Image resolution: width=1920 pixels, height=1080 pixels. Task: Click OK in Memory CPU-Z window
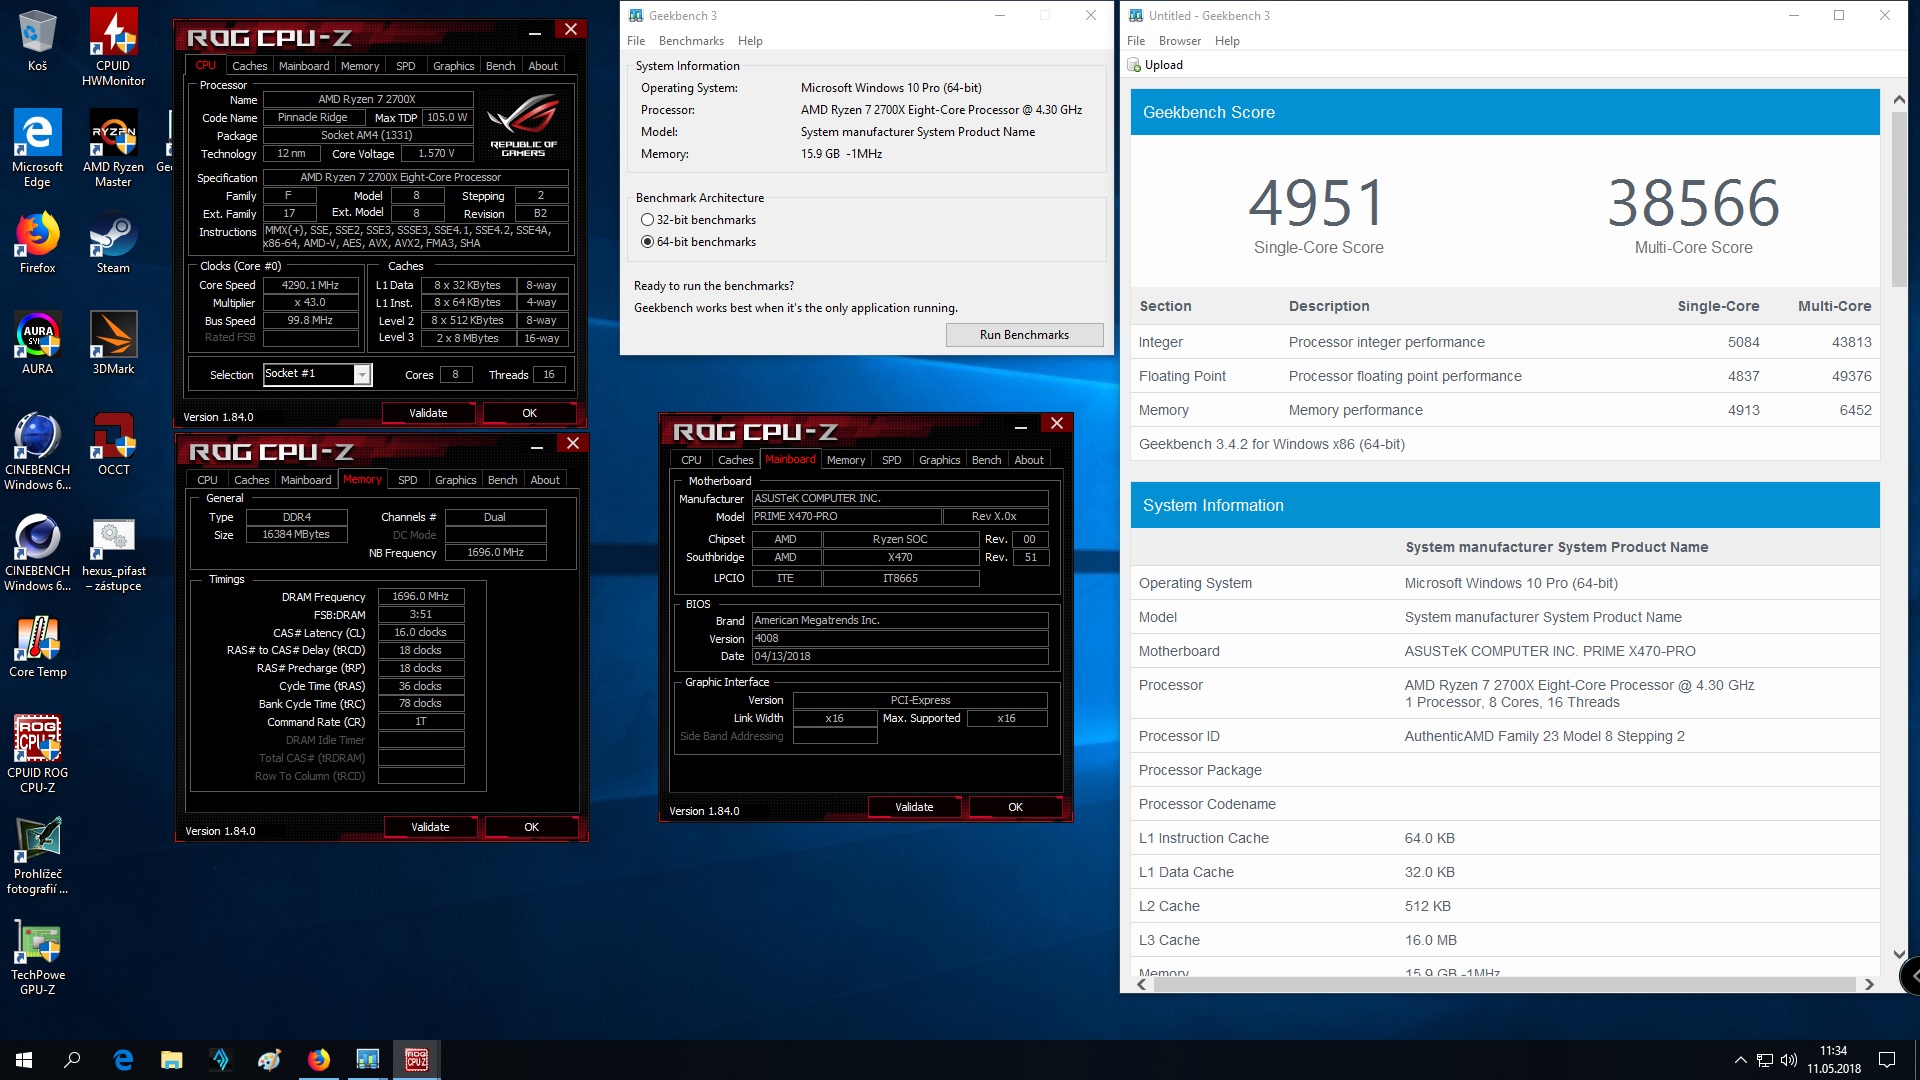point(531,827)
